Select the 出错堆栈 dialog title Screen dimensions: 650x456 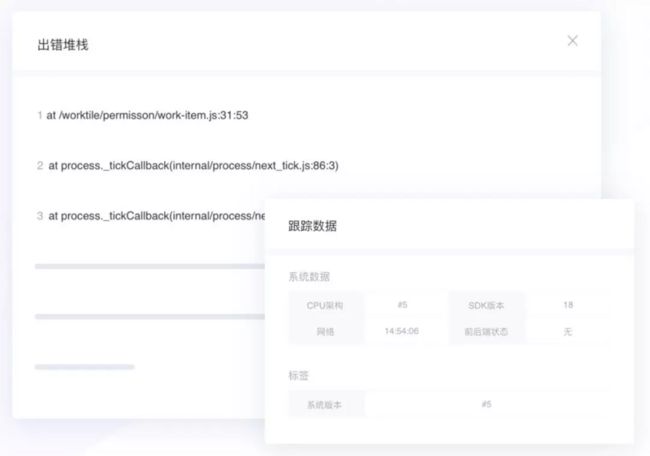point(63,45)
